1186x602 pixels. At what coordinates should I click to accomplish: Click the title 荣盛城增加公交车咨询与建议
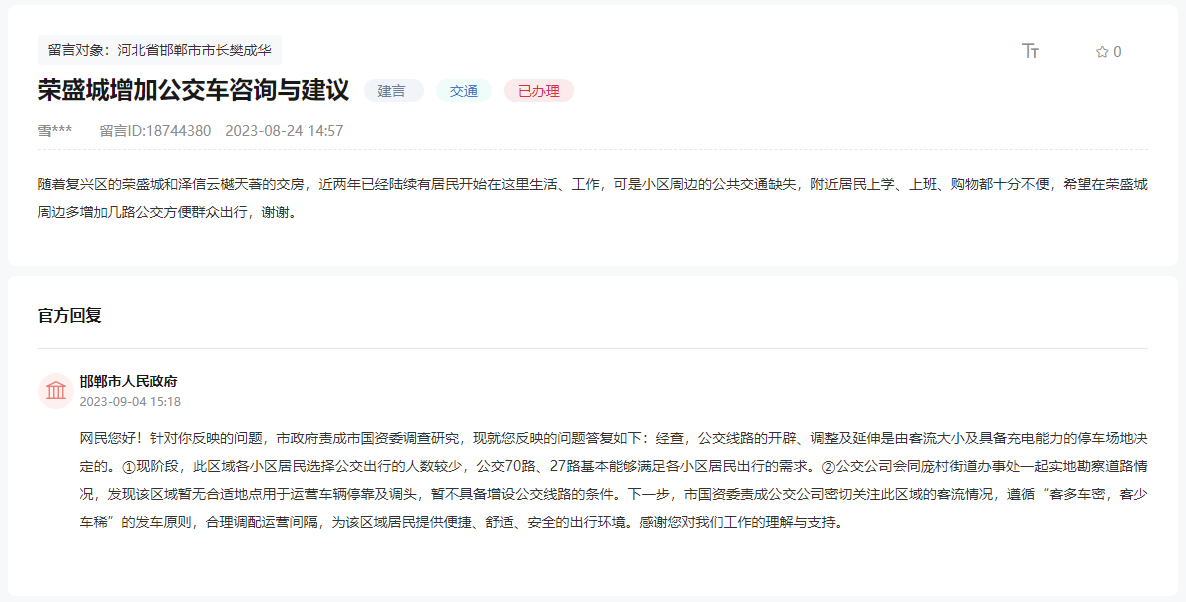pos(194,90)
